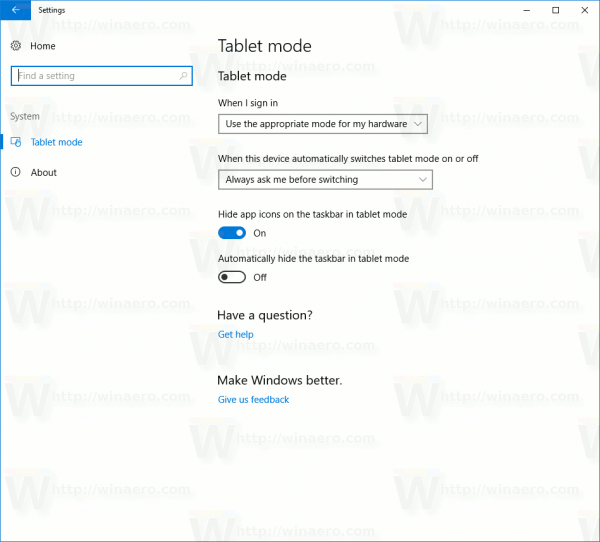Enable Automatically hide the taskbar toggle
This screenshot has width=600, height=542.
(x=232, y=277)
